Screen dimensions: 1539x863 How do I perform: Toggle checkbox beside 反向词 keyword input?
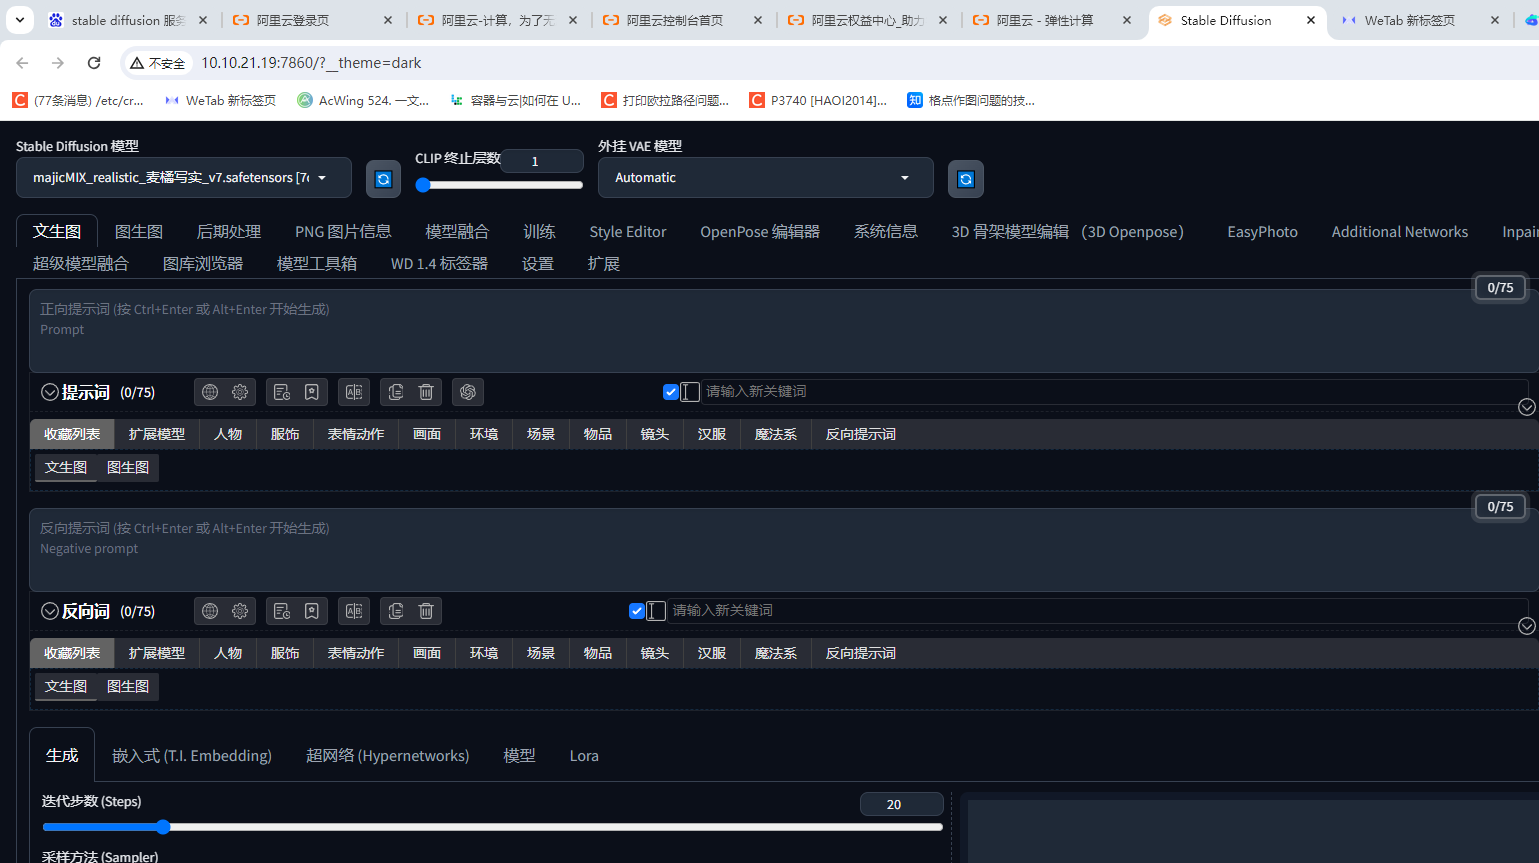tap(637, 611)
